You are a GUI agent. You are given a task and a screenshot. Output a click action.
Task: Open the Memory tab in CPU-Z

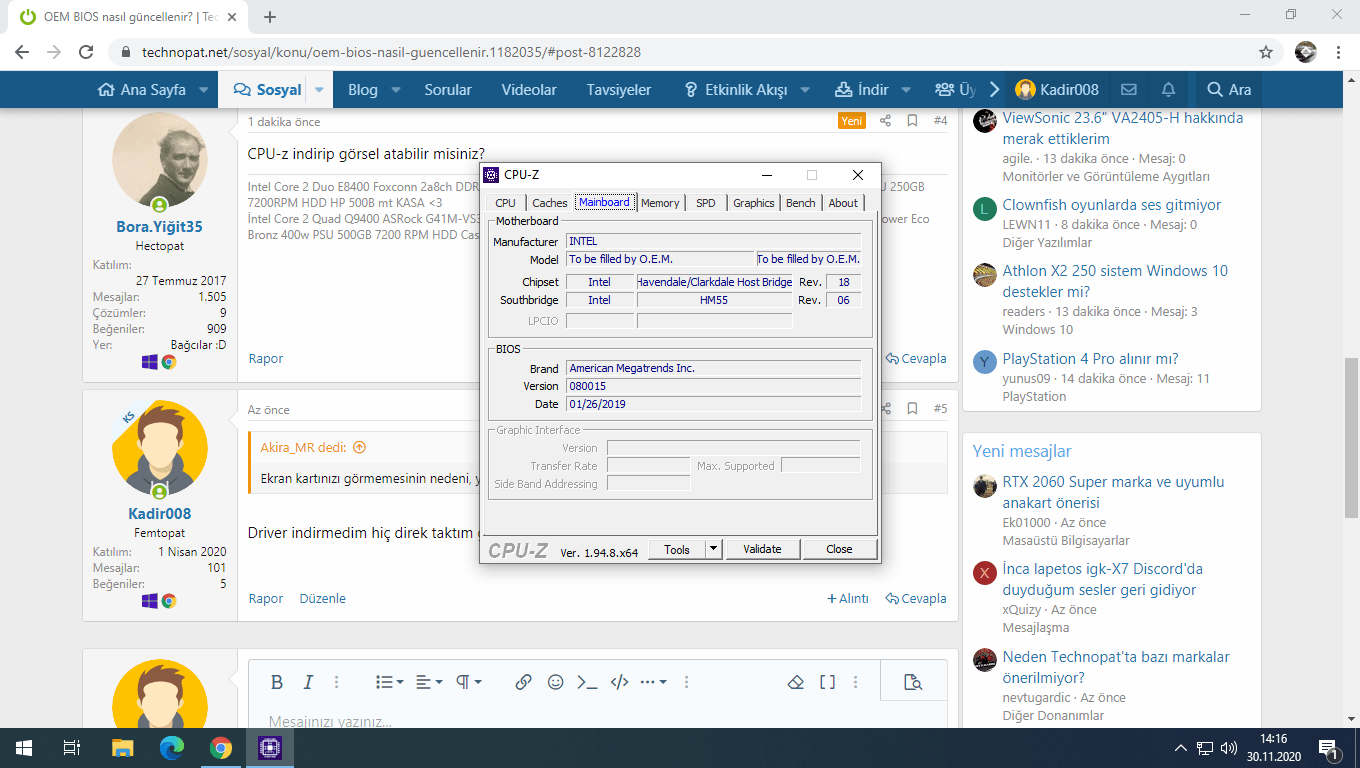point(660,203)
